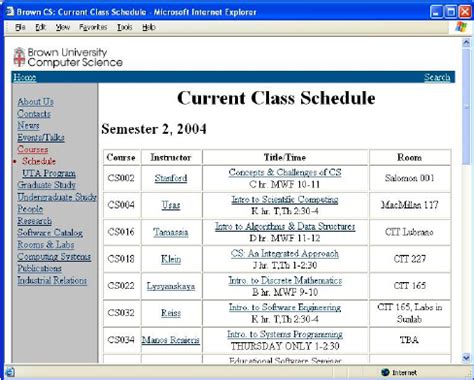The width and height of the screenshot is (474, 380).
Task: Open the Courses sidebar link
Action: (33, 149)
